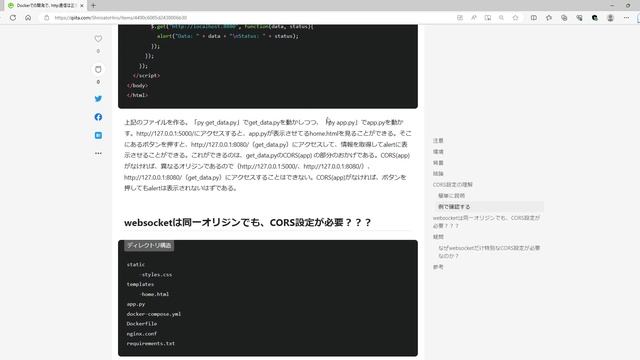Open websocket section link in sidebar contents
The width and height of the screenshot is (640, 360).
[x=487, y=222]
